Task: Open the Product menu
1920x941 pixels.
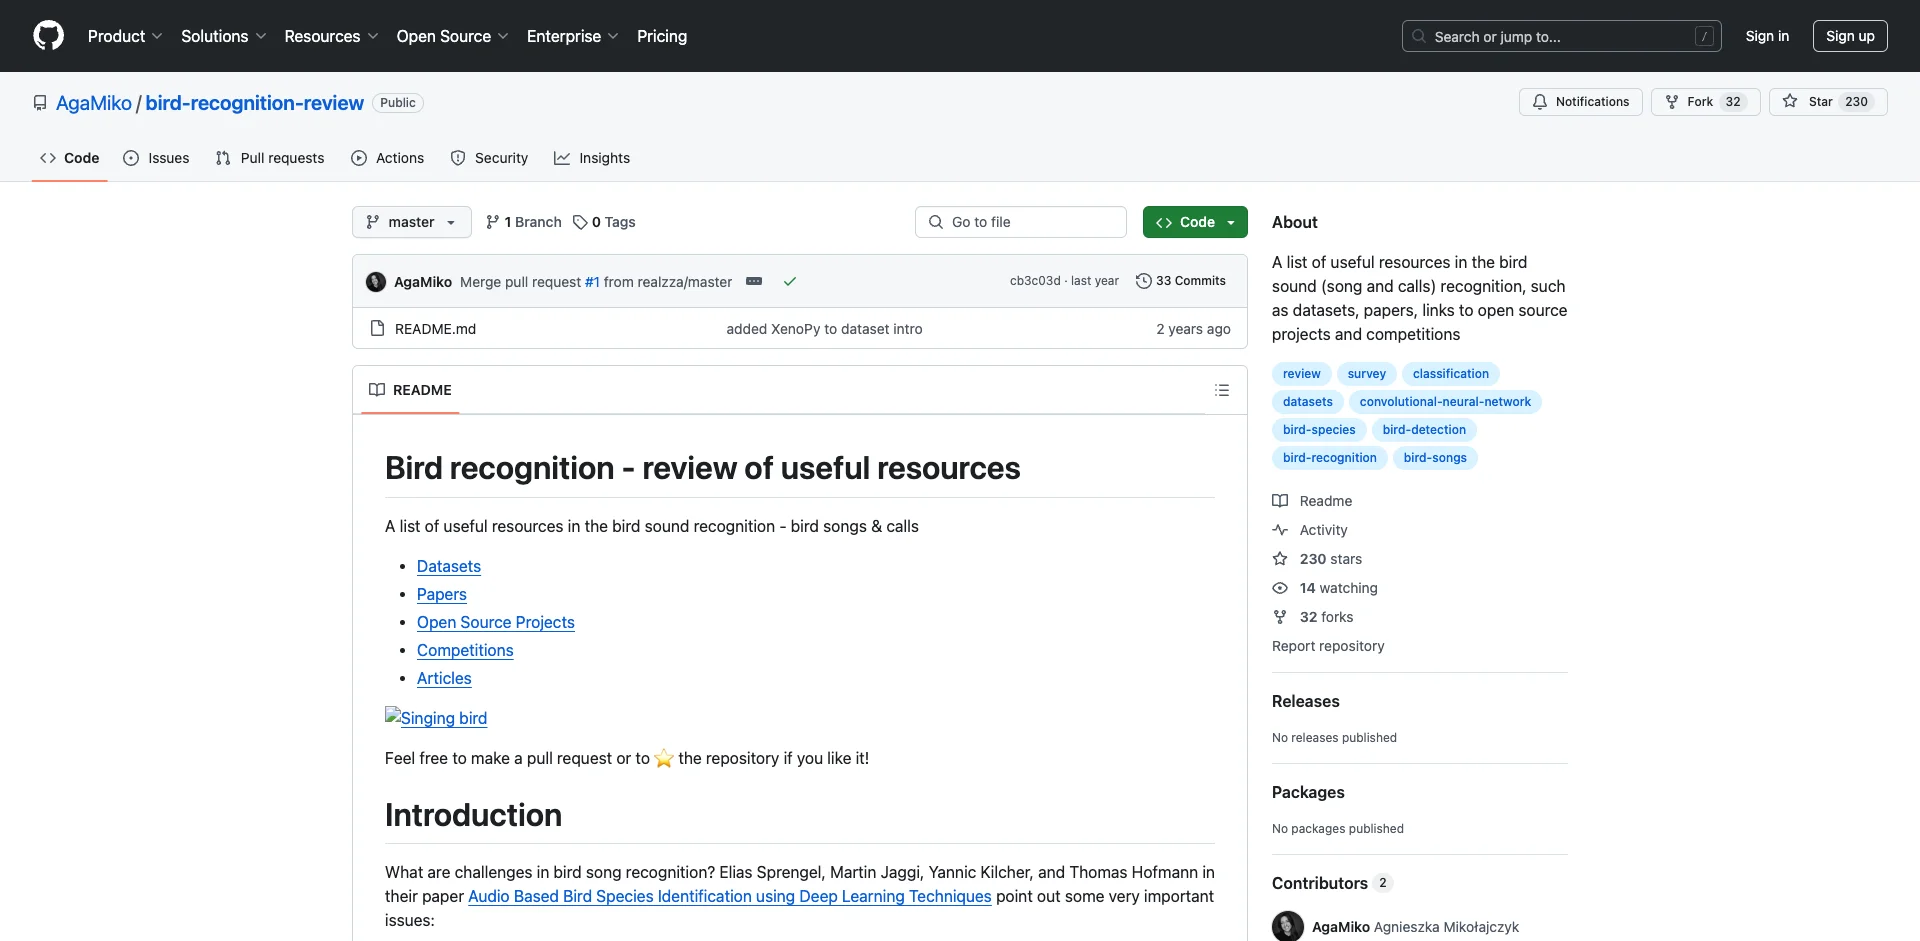Action: (x=125, y=36)
